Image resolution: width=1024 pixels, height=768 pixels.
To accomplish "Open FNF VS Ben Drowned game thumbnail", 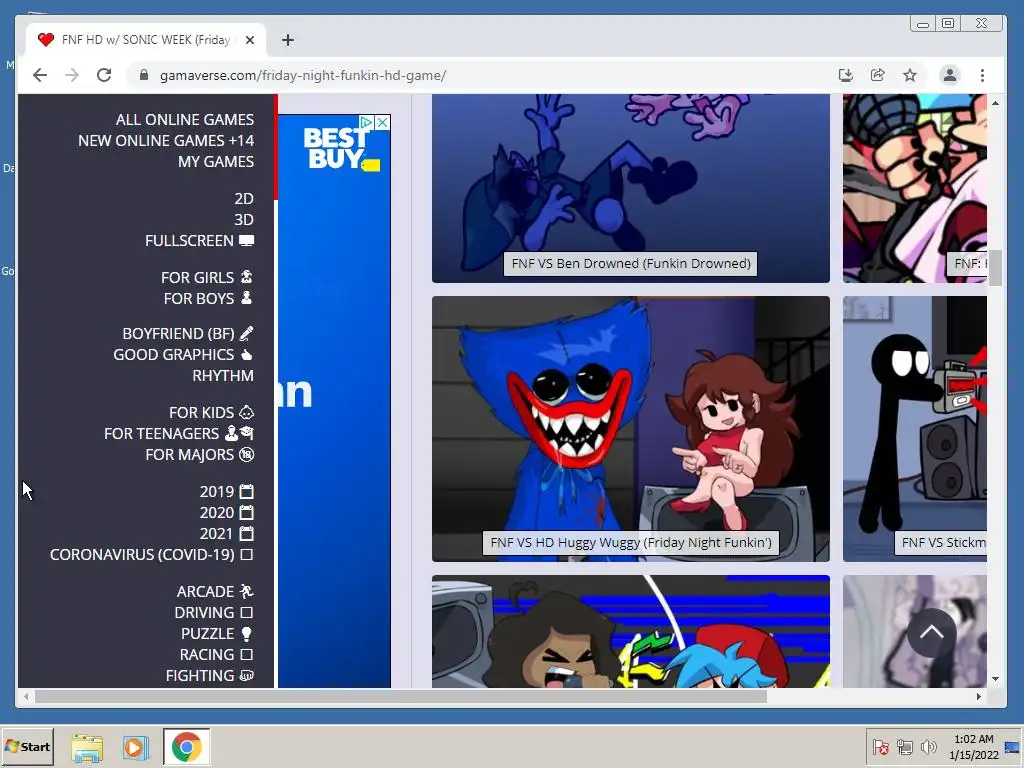I will tap(631, 188).
